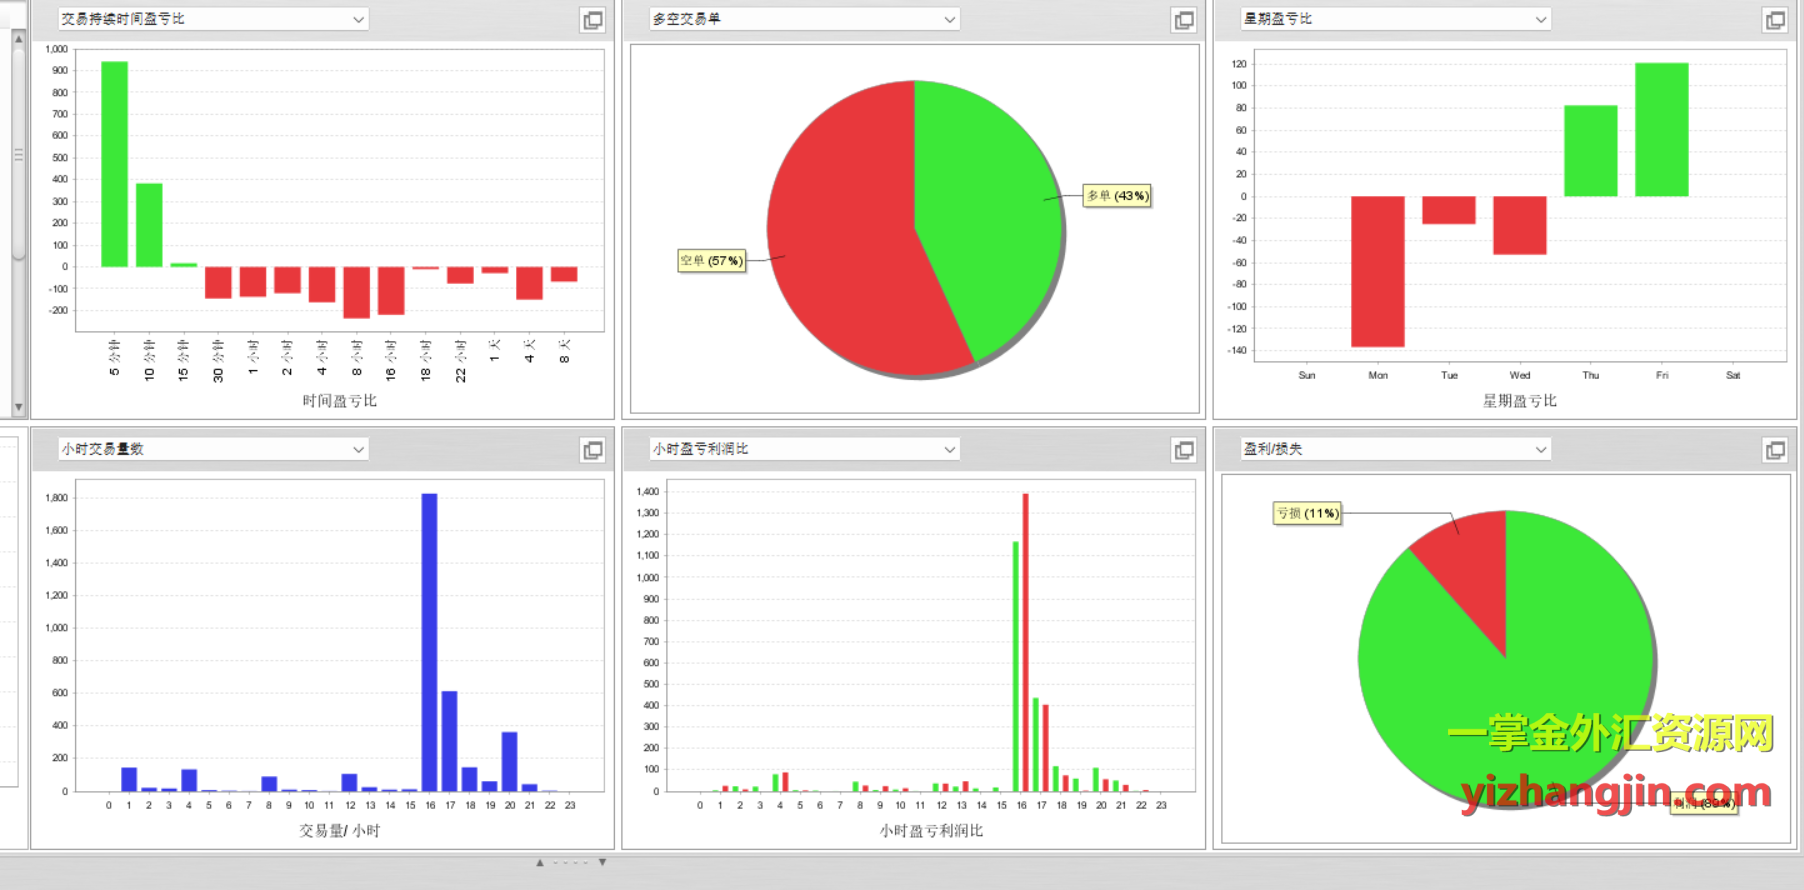
Task: Open the 交易持续时间盈亏比 dropdown
Action: tap(358, 20)
